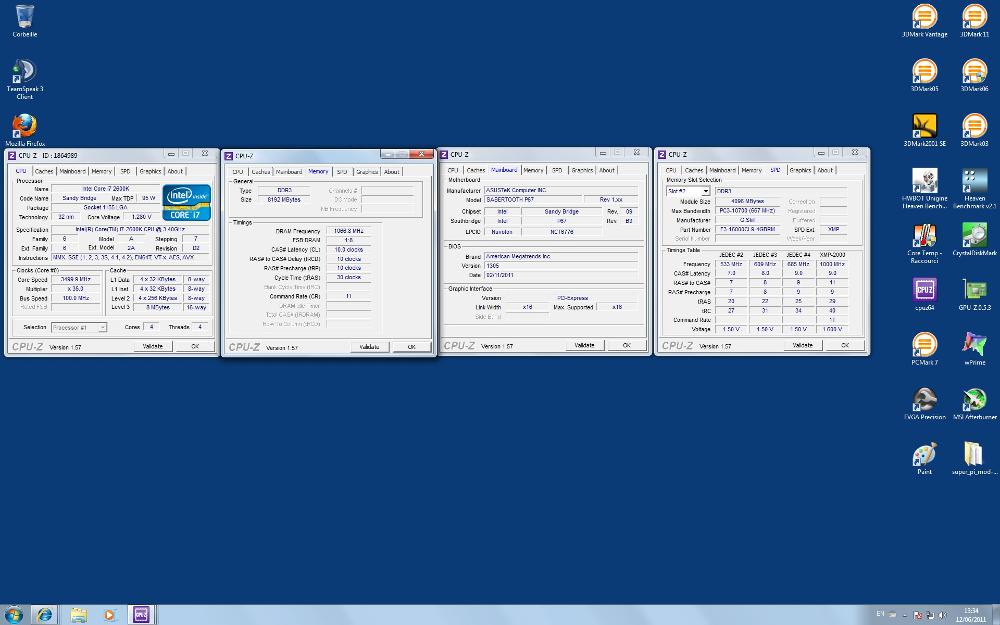Click the 'x 35.0' multiplier value
Viewport: 1000px width, 625px height.
pos(75,289)
